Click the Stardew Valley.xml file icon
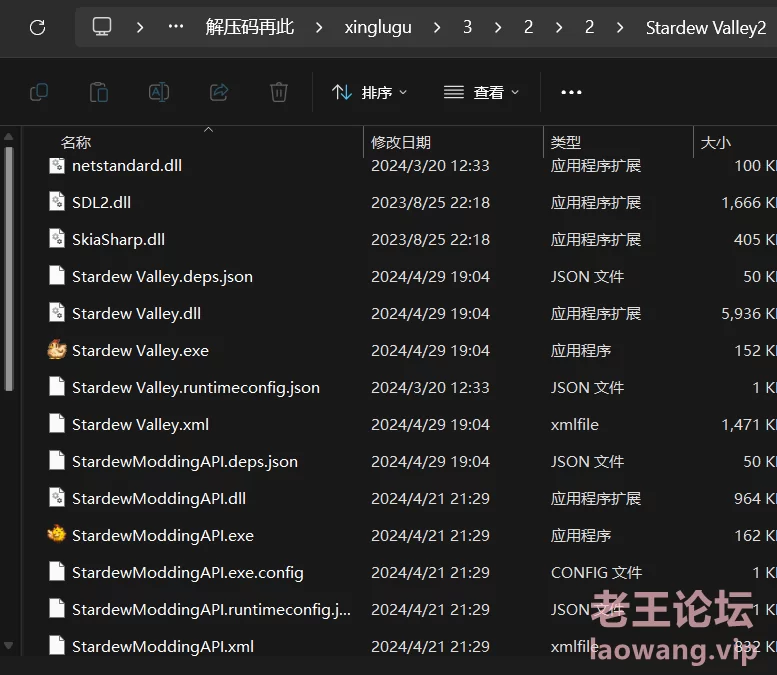This screenshot has width=777, height=675. pos(57,424)
